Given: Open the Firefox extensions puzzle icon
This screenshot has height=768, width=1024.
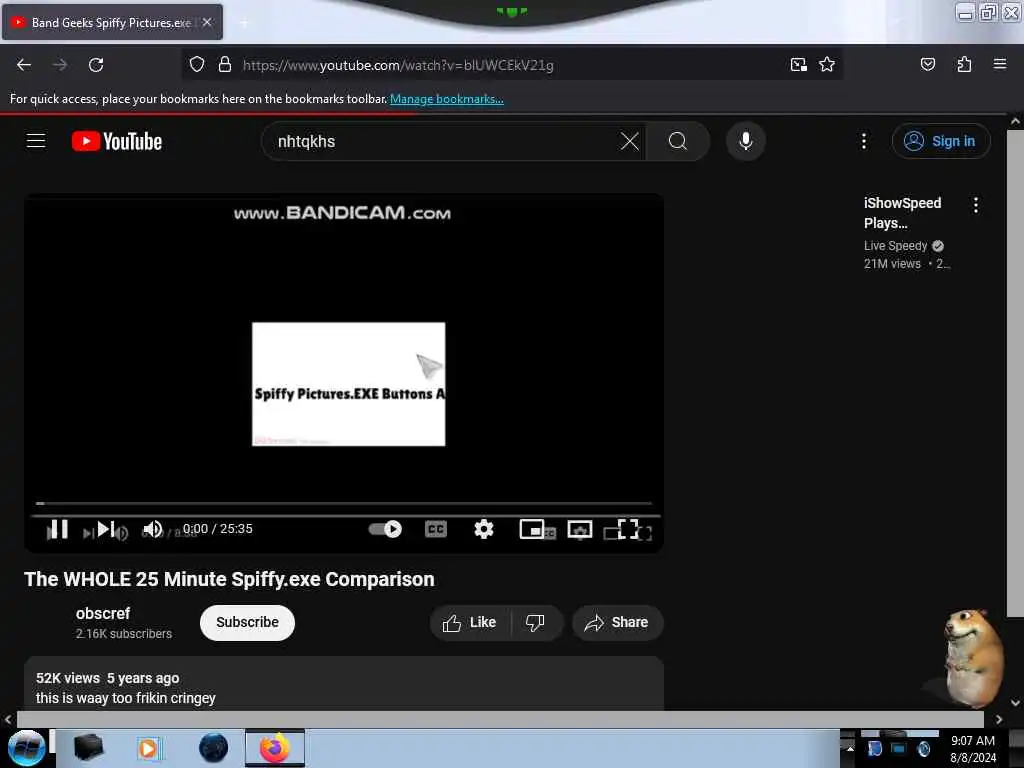Looking at the screenshot, I should tap(964, 64).
